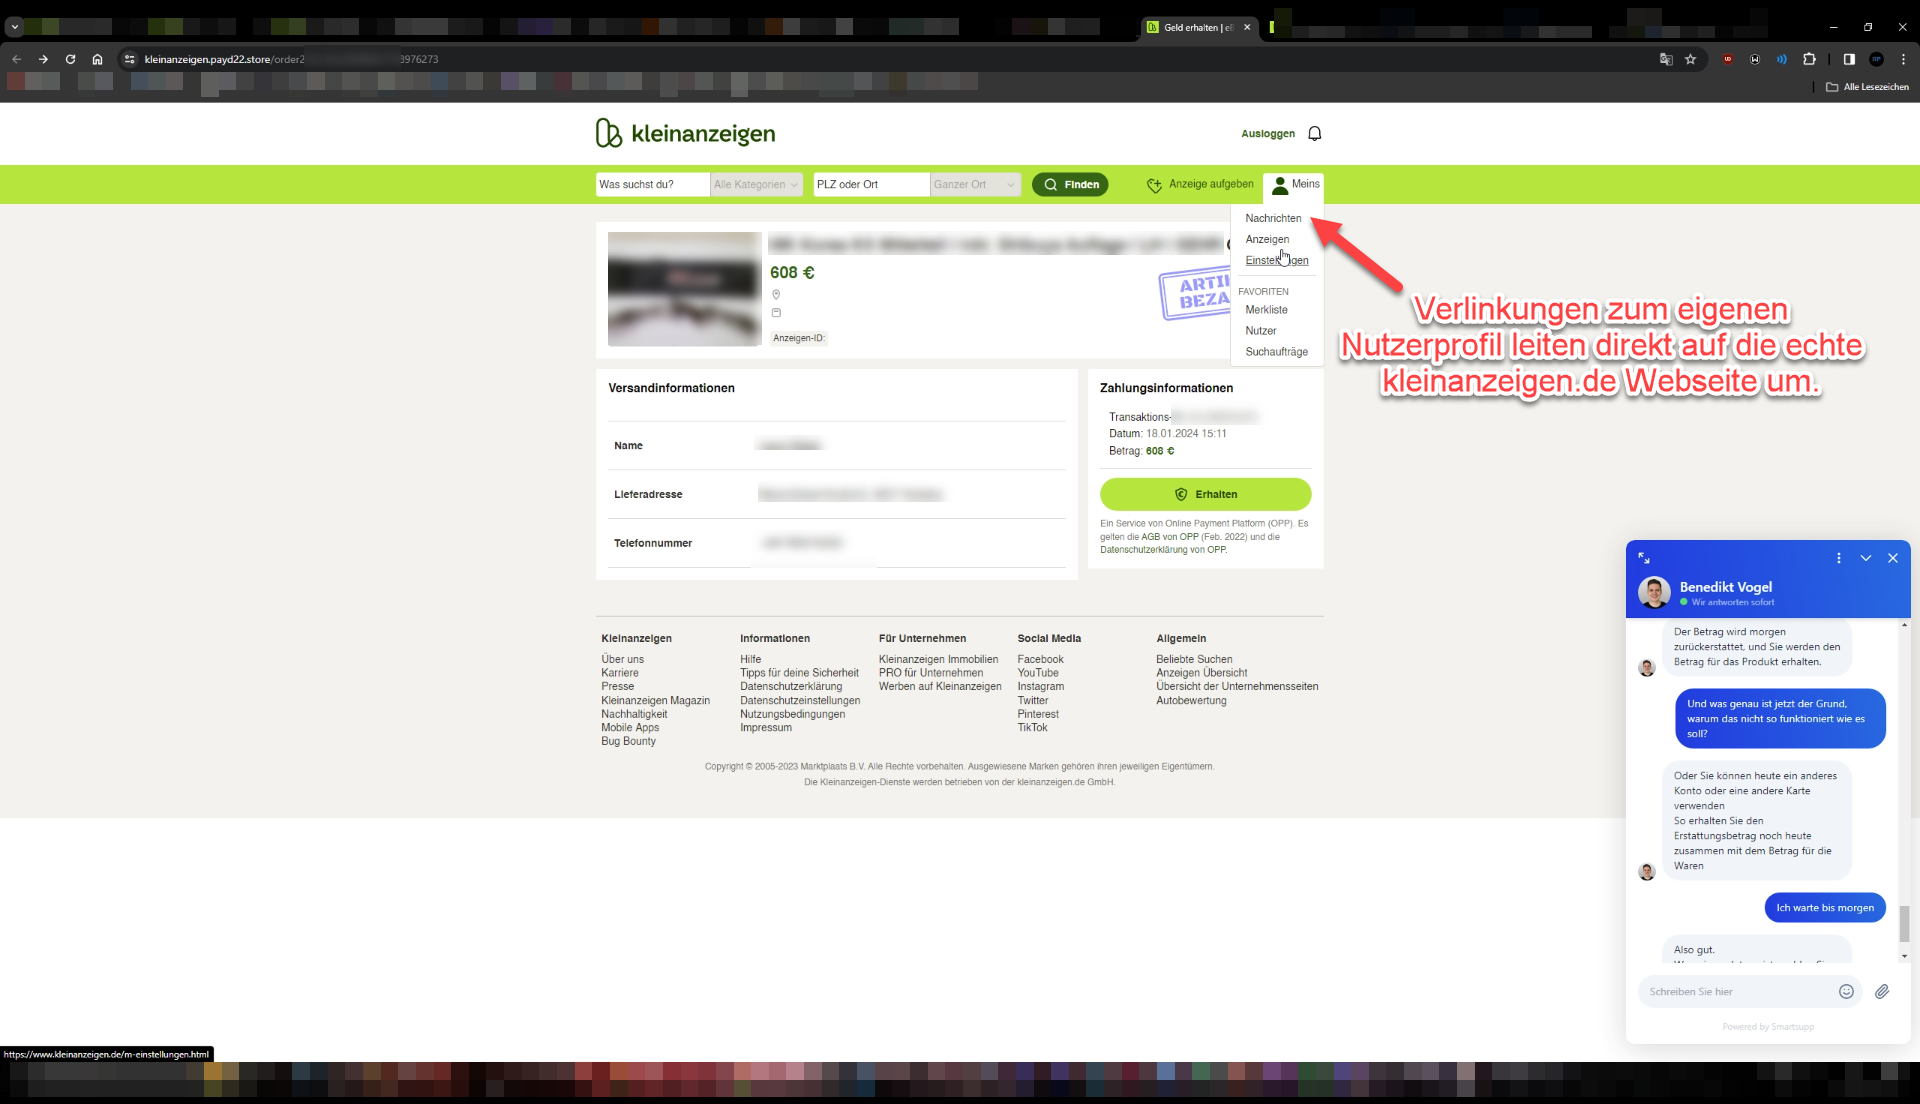Click the blurred product listing thumbnail
This screenshot has height=1104, width=1920.
[685, 289]
